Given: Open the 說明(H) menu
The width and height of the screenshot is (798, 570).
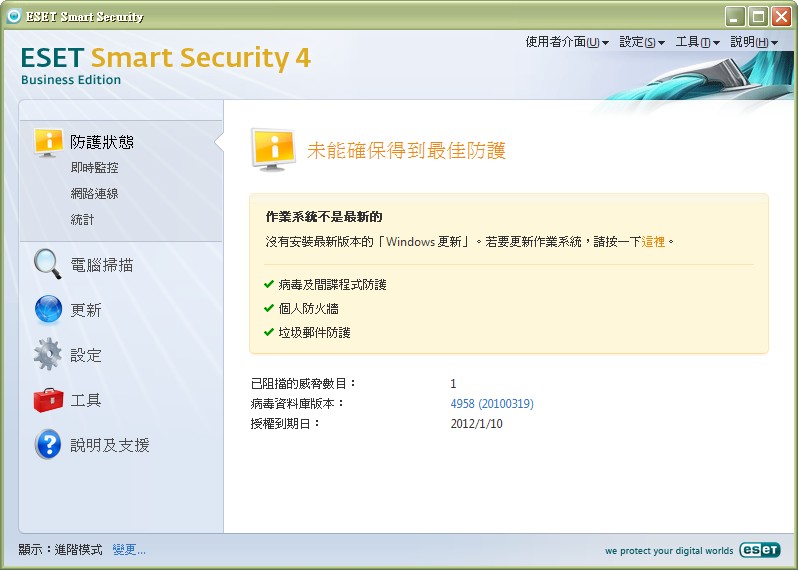Looking at the screenshot, I should point(753,42).
